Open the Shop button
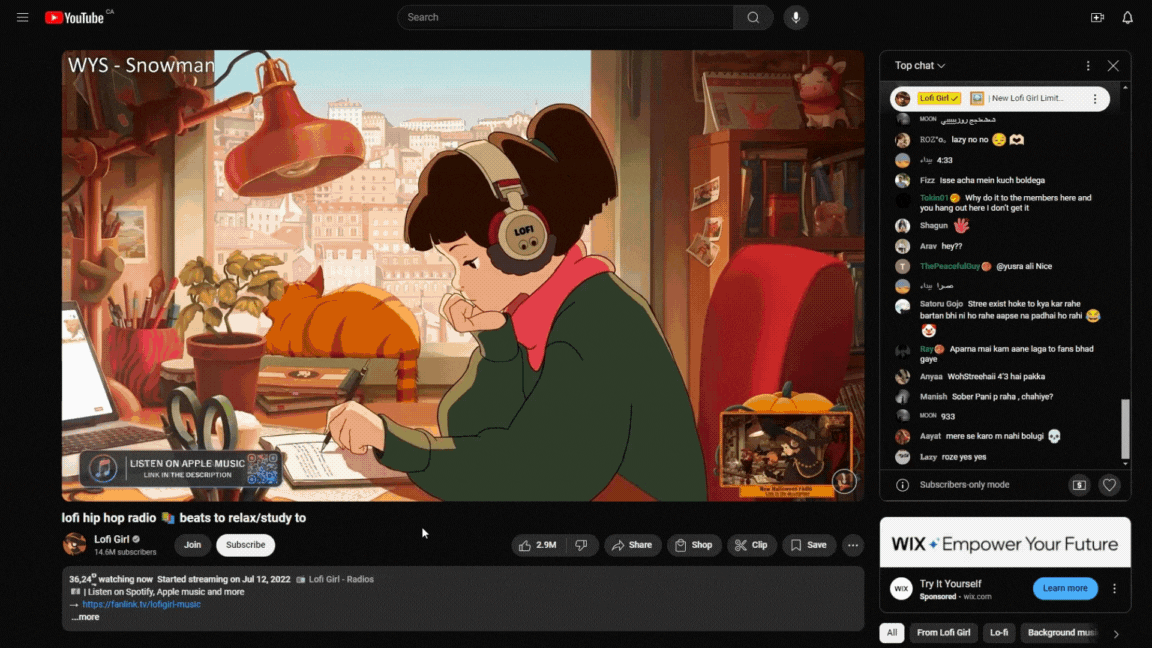Screen dimensions: 1152x648 coord(694,545)
